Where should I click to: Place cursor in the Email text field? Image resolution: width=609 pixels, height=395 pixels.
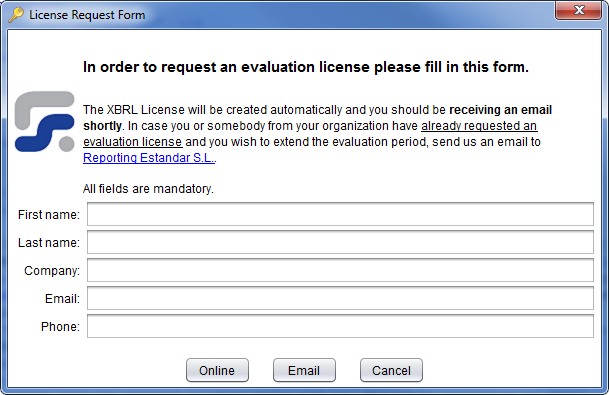(340, 298)
